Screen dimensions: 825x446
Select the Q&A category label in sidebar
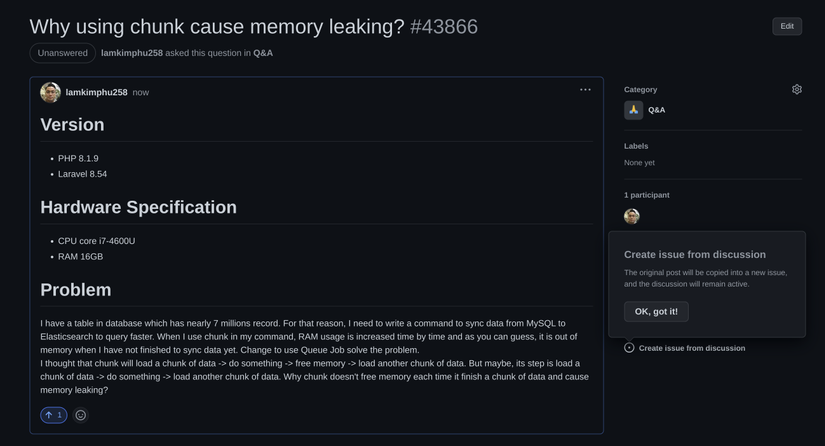(x=656, y=110)
